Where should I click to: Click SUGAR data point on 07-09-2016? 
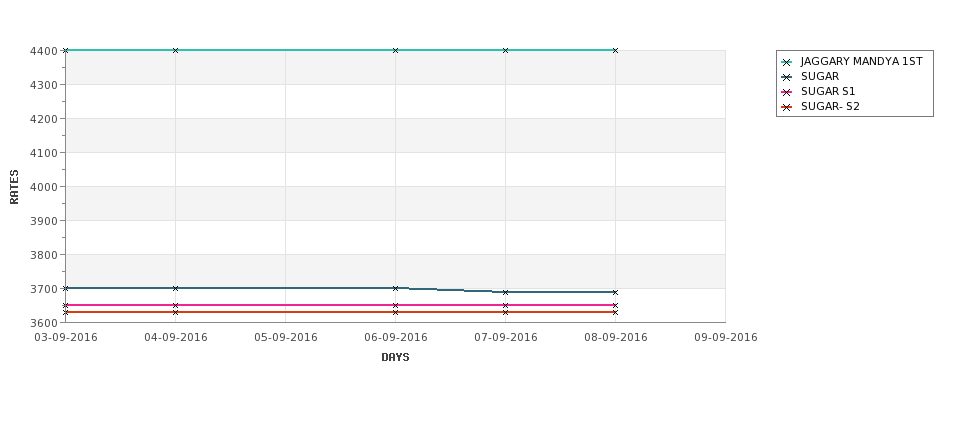506,292
